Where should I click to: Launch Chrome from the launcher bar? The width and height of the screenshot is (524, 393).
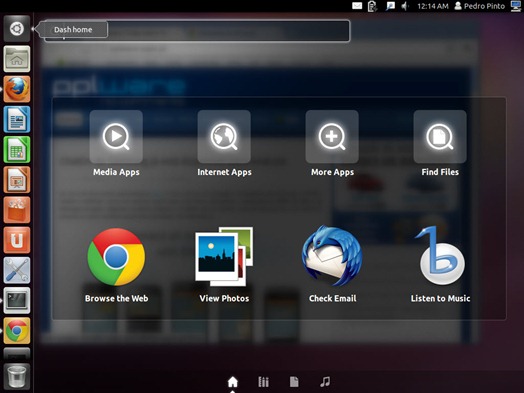pos(17,331)
